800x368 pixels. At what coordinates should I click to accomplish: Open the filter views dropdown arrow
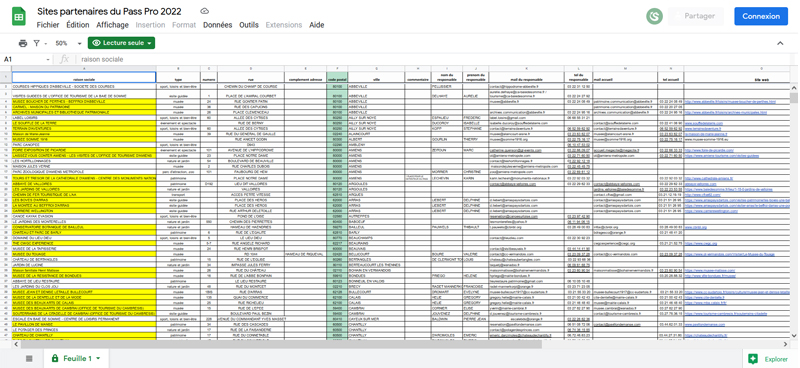pyautogui.click(x=45, y=44)
